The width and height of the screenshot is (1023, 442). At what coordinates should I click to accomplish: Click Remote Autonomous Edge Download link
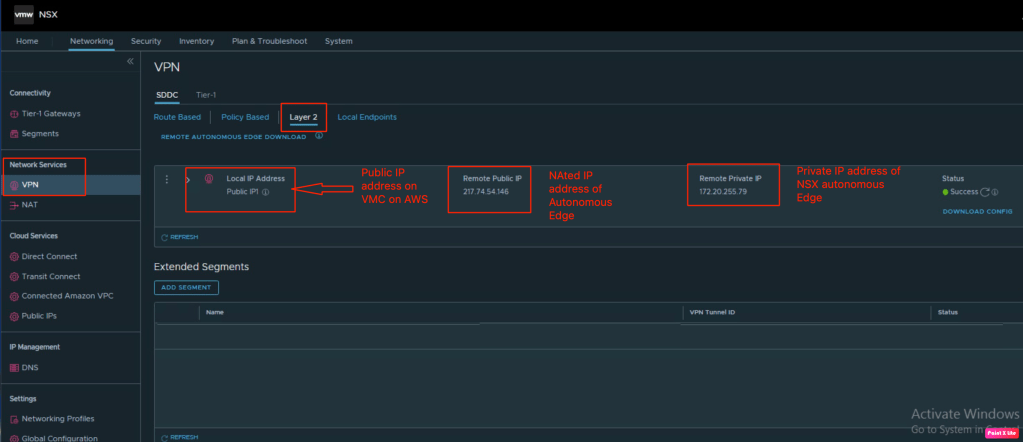pos(234,137)
